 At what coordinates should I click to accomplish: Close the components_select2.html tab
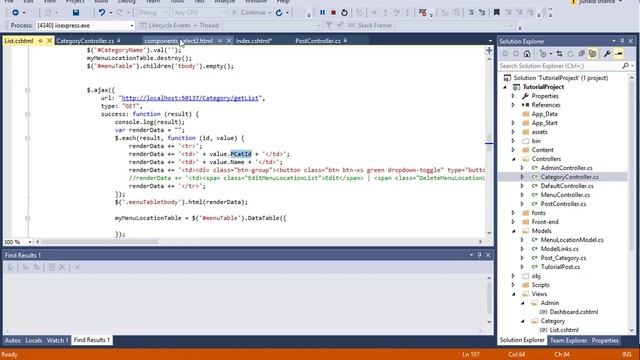[229, 41]
